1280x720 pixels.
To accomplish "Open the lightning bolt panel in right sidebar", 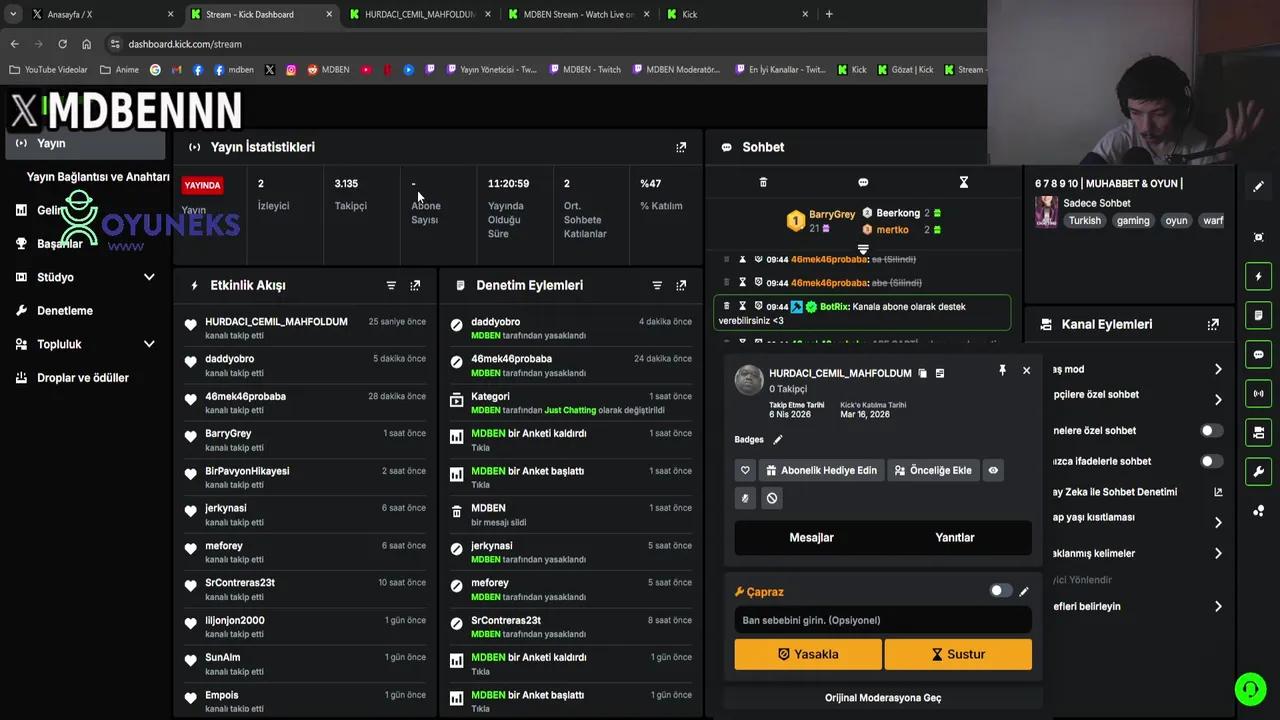I will (x=1258, y=276).
